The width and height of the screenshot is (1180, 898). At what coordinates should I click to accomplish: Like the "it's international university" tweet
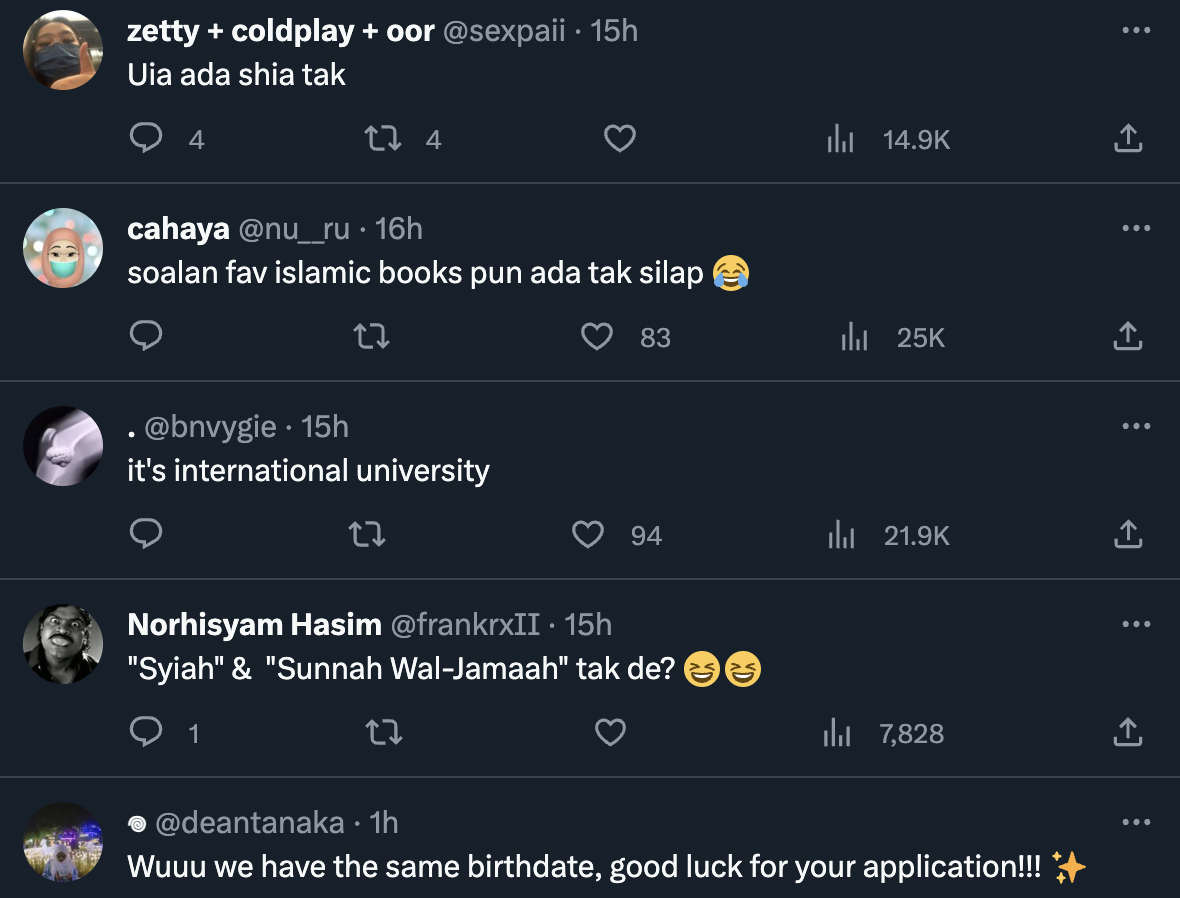coord(588,535)
